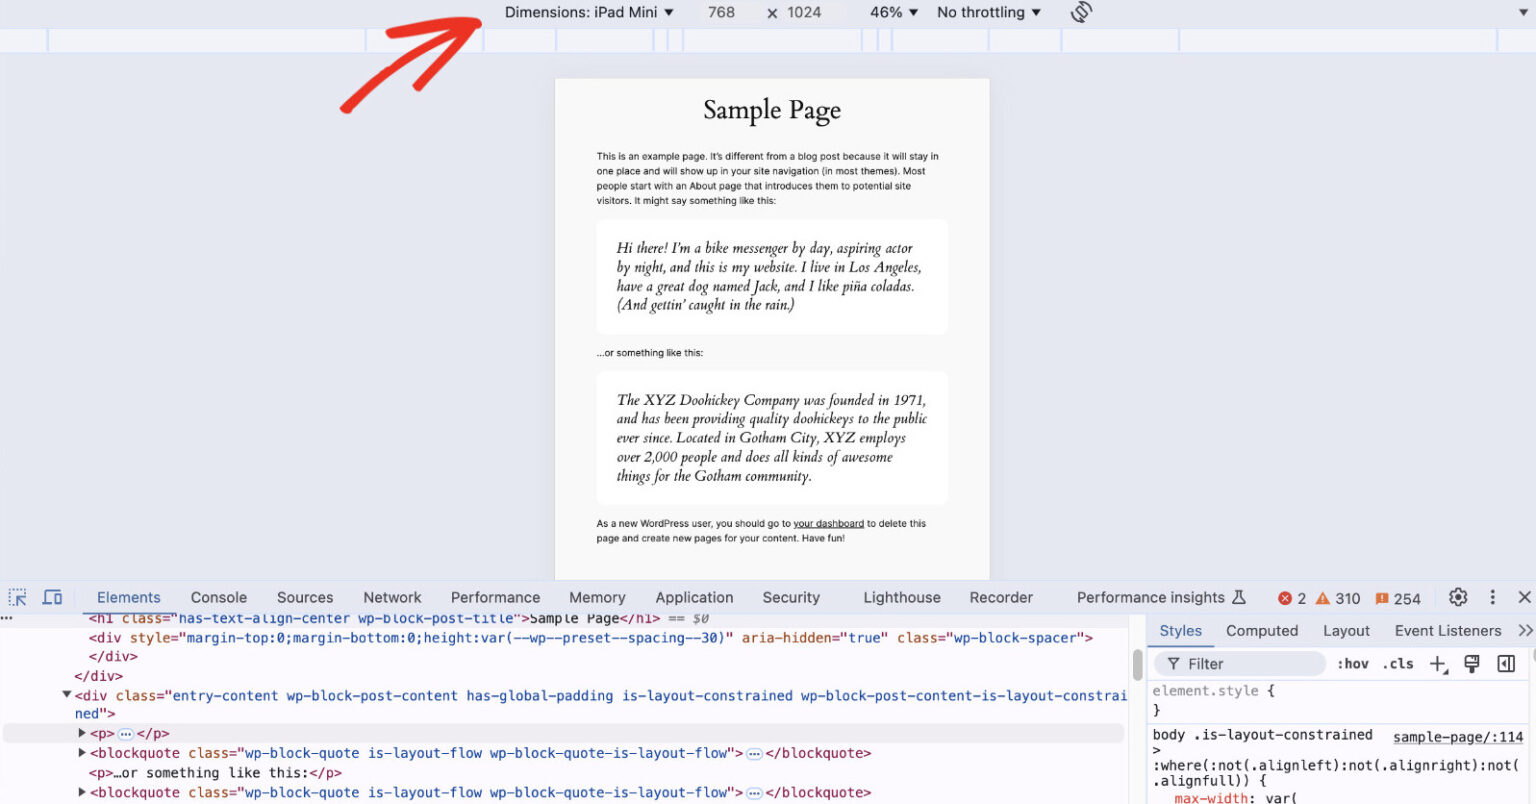The height and width of the screenshot is (804, 1536).
Task: Click the rotate orientation icon next to throttling
Action: [1081, 13]
